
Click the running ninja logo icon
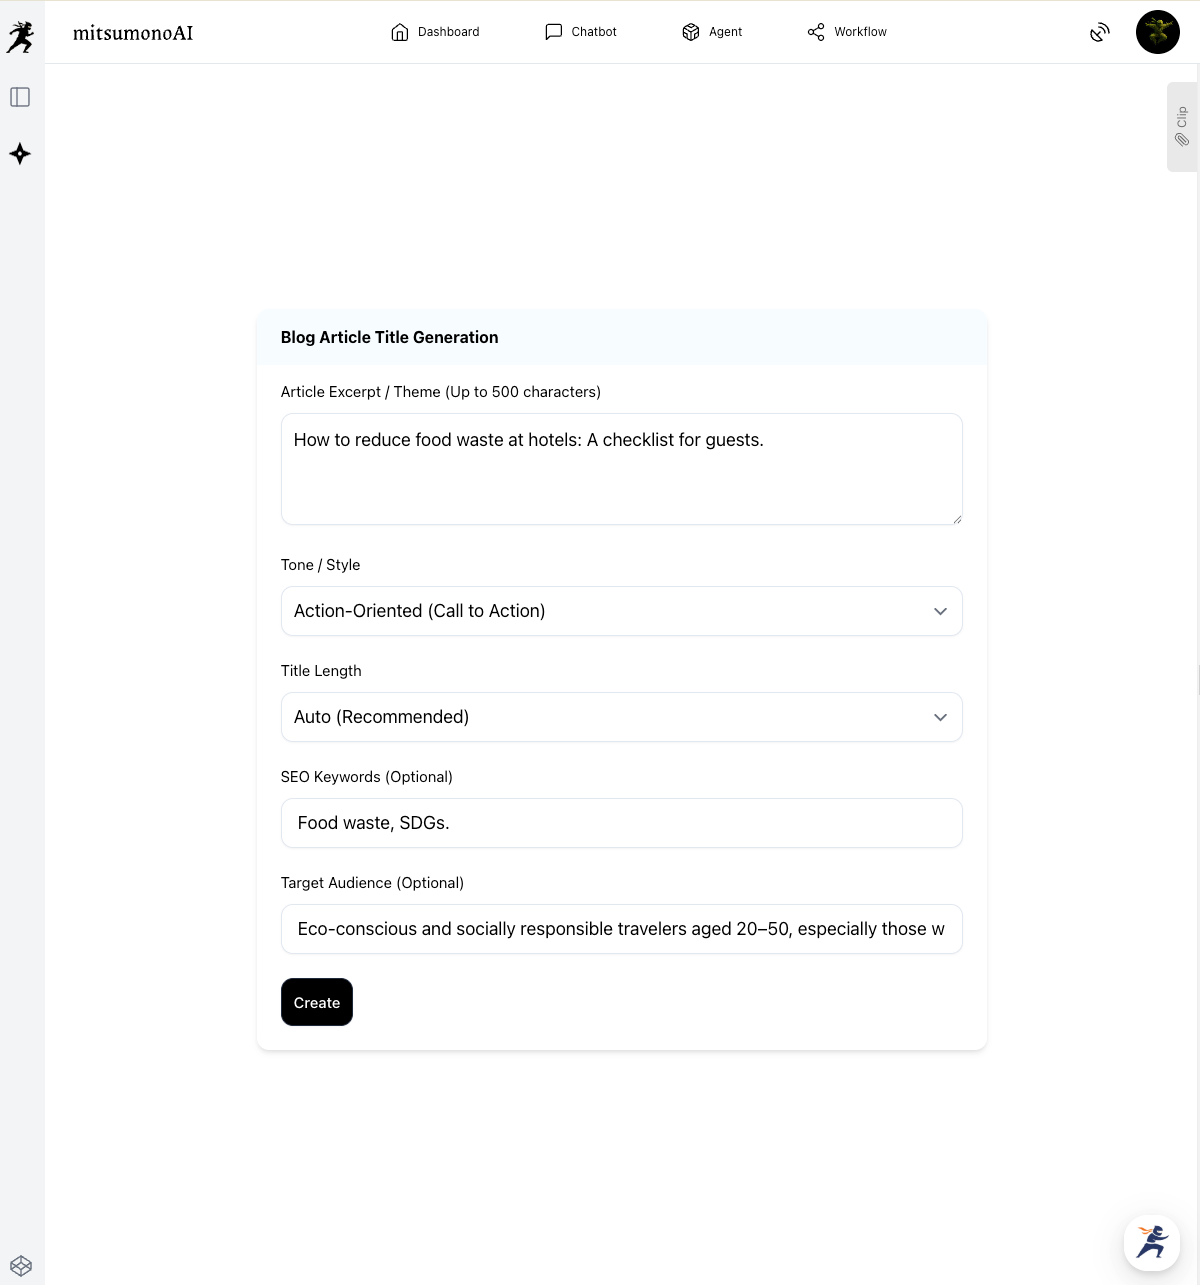click(20, 37)
